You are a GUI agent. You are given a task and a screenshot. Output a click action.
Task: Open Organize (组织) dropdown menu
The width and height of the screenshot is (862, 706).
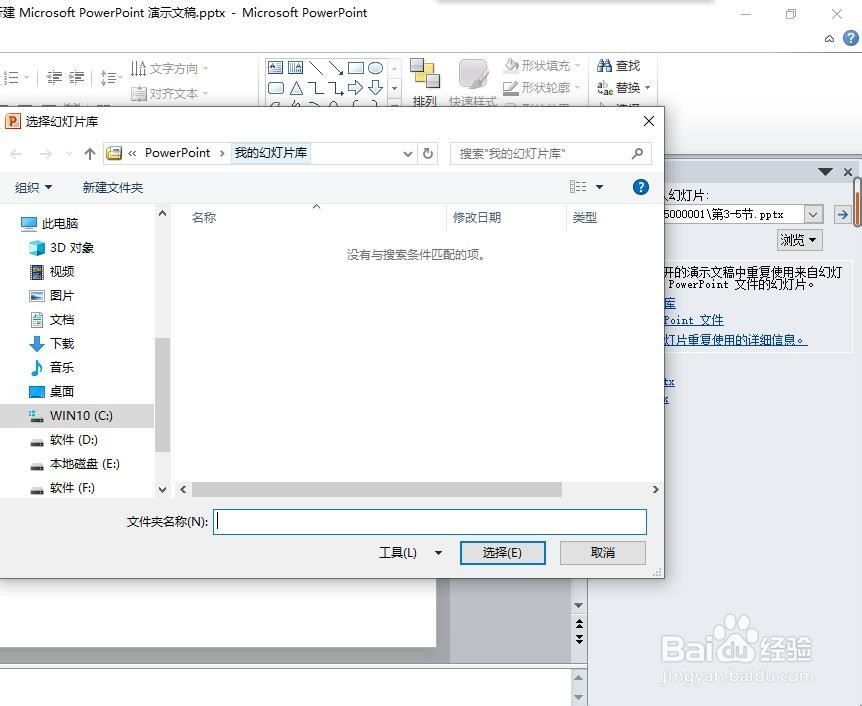coord(33,187)
